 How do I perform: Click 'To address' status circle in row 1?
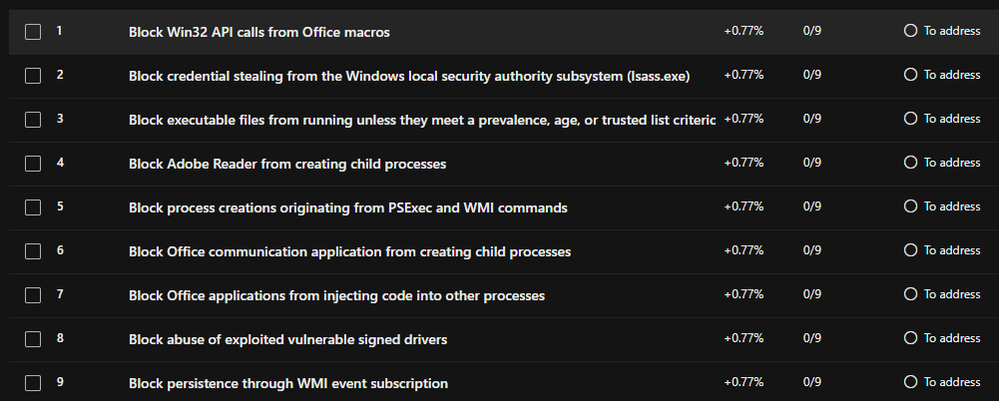[910, 31]
